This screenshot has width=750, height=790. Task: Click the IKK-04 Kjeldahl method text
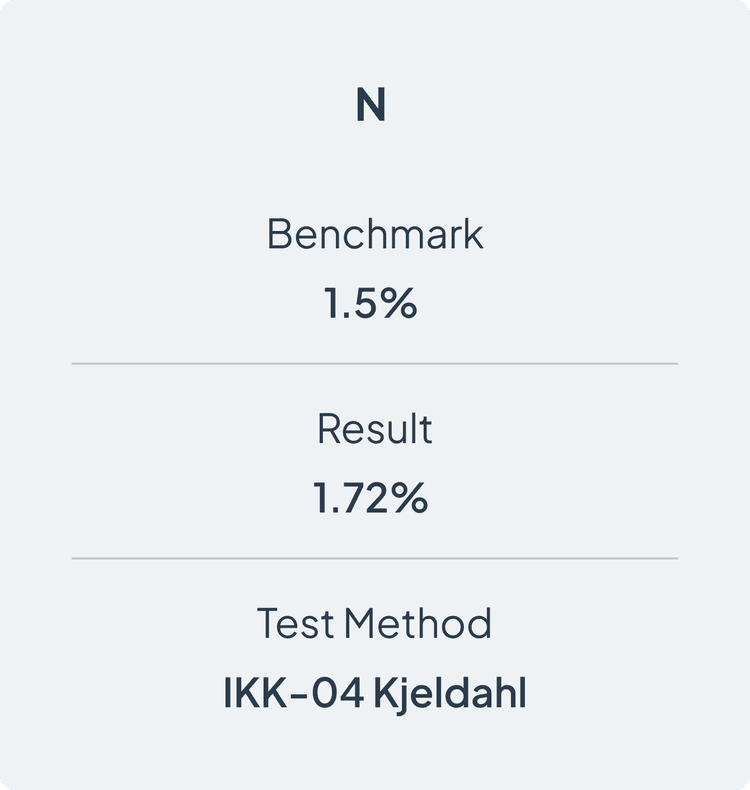(x=375, y=693)
